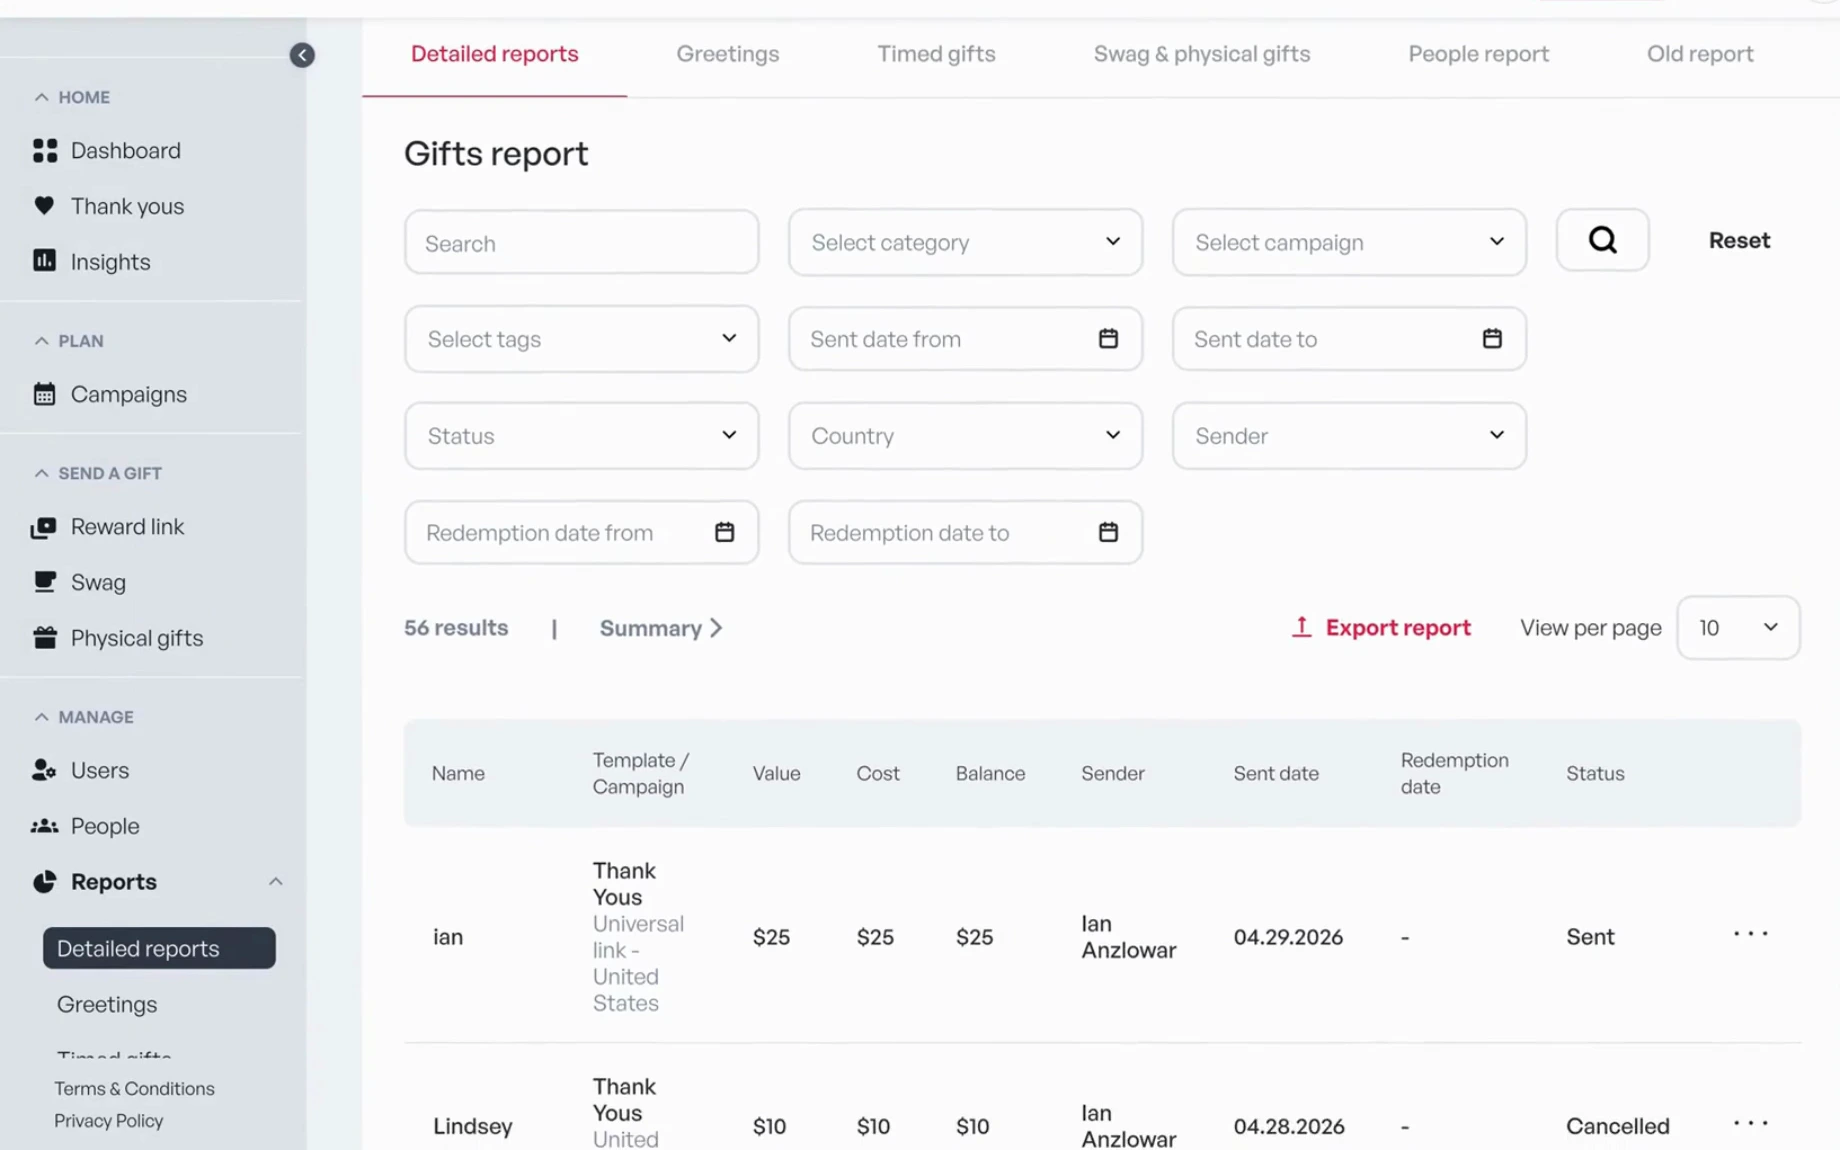Screen dimensions: 1840x1150
Task: Click the Sent date column header
Action: [1275, 773]
